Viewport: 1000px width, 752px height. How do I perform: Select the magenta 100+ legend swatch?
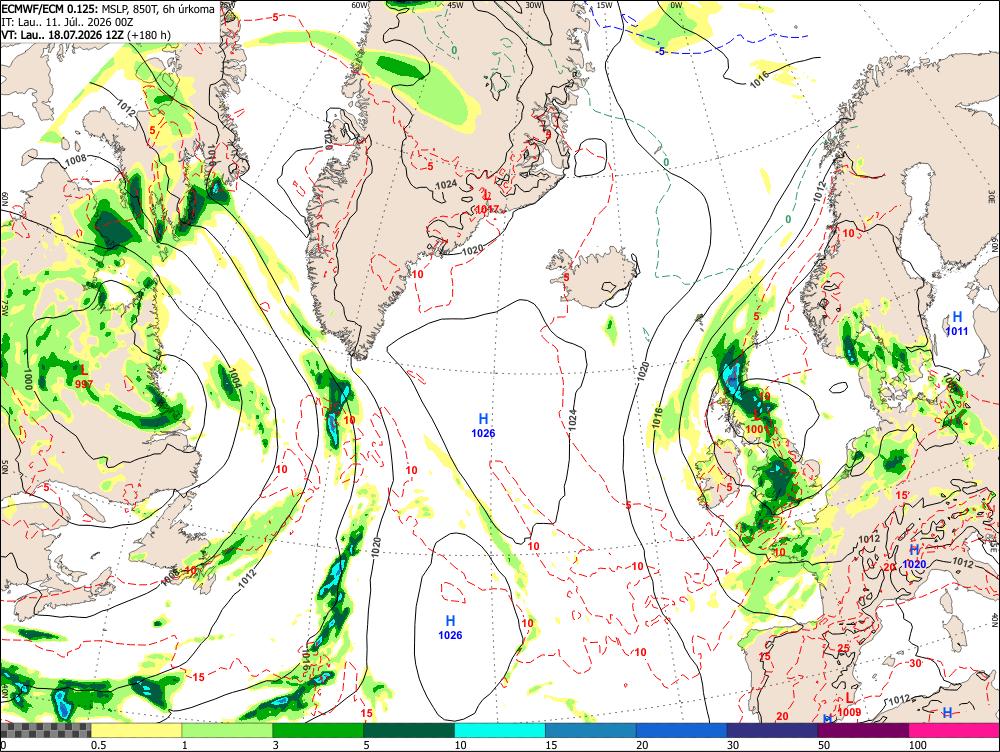[x=954, y=730]
